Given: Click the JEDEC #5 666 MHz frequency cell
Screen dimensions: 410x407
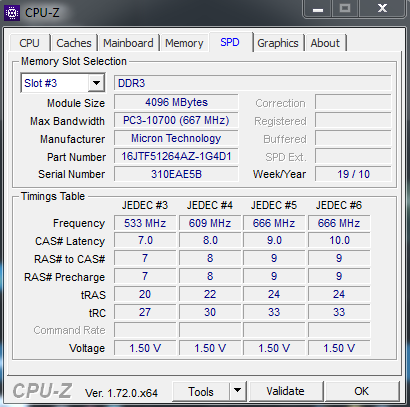Looking at the screenshot, I should (274, 223).
